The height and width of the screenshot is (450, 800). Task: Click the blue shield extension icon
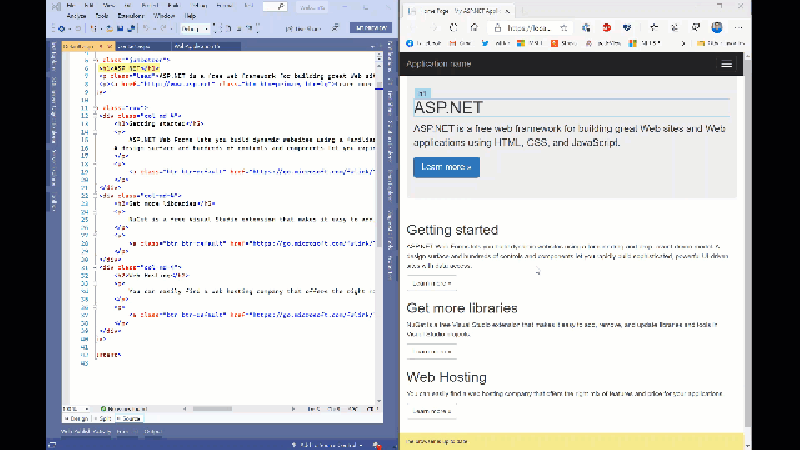pos(627,28)
